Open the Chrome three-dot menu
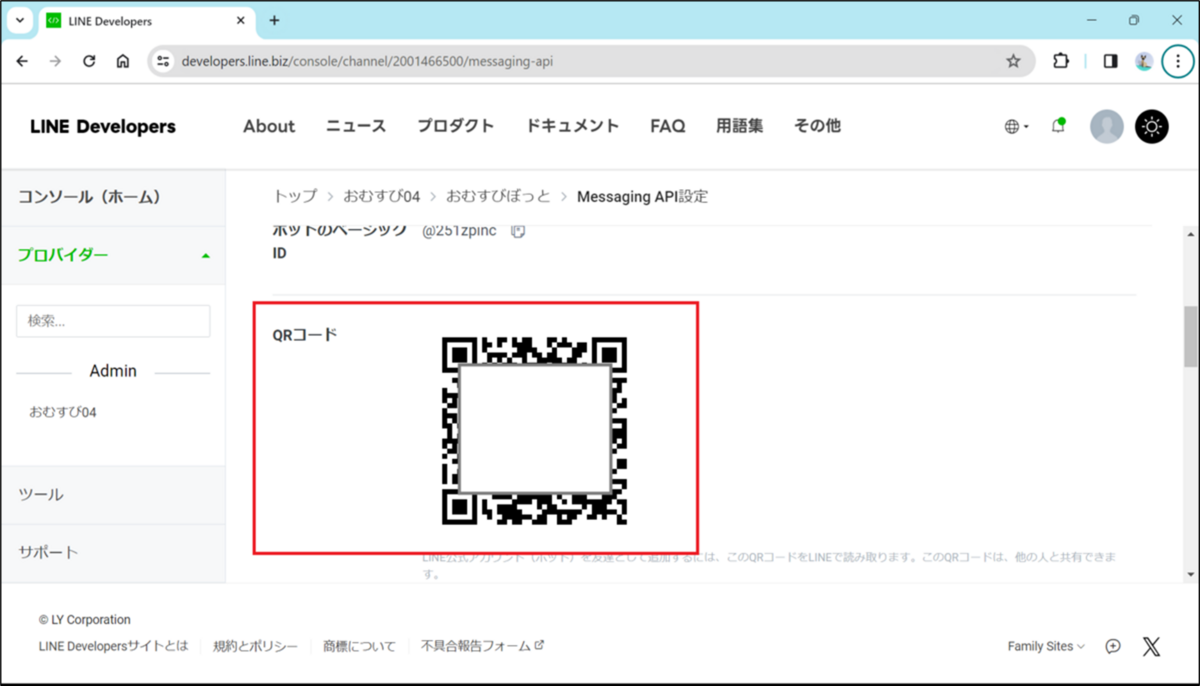Viewport: 1200px width, 686px height. pyautogui.click(x=1177, y=61)
